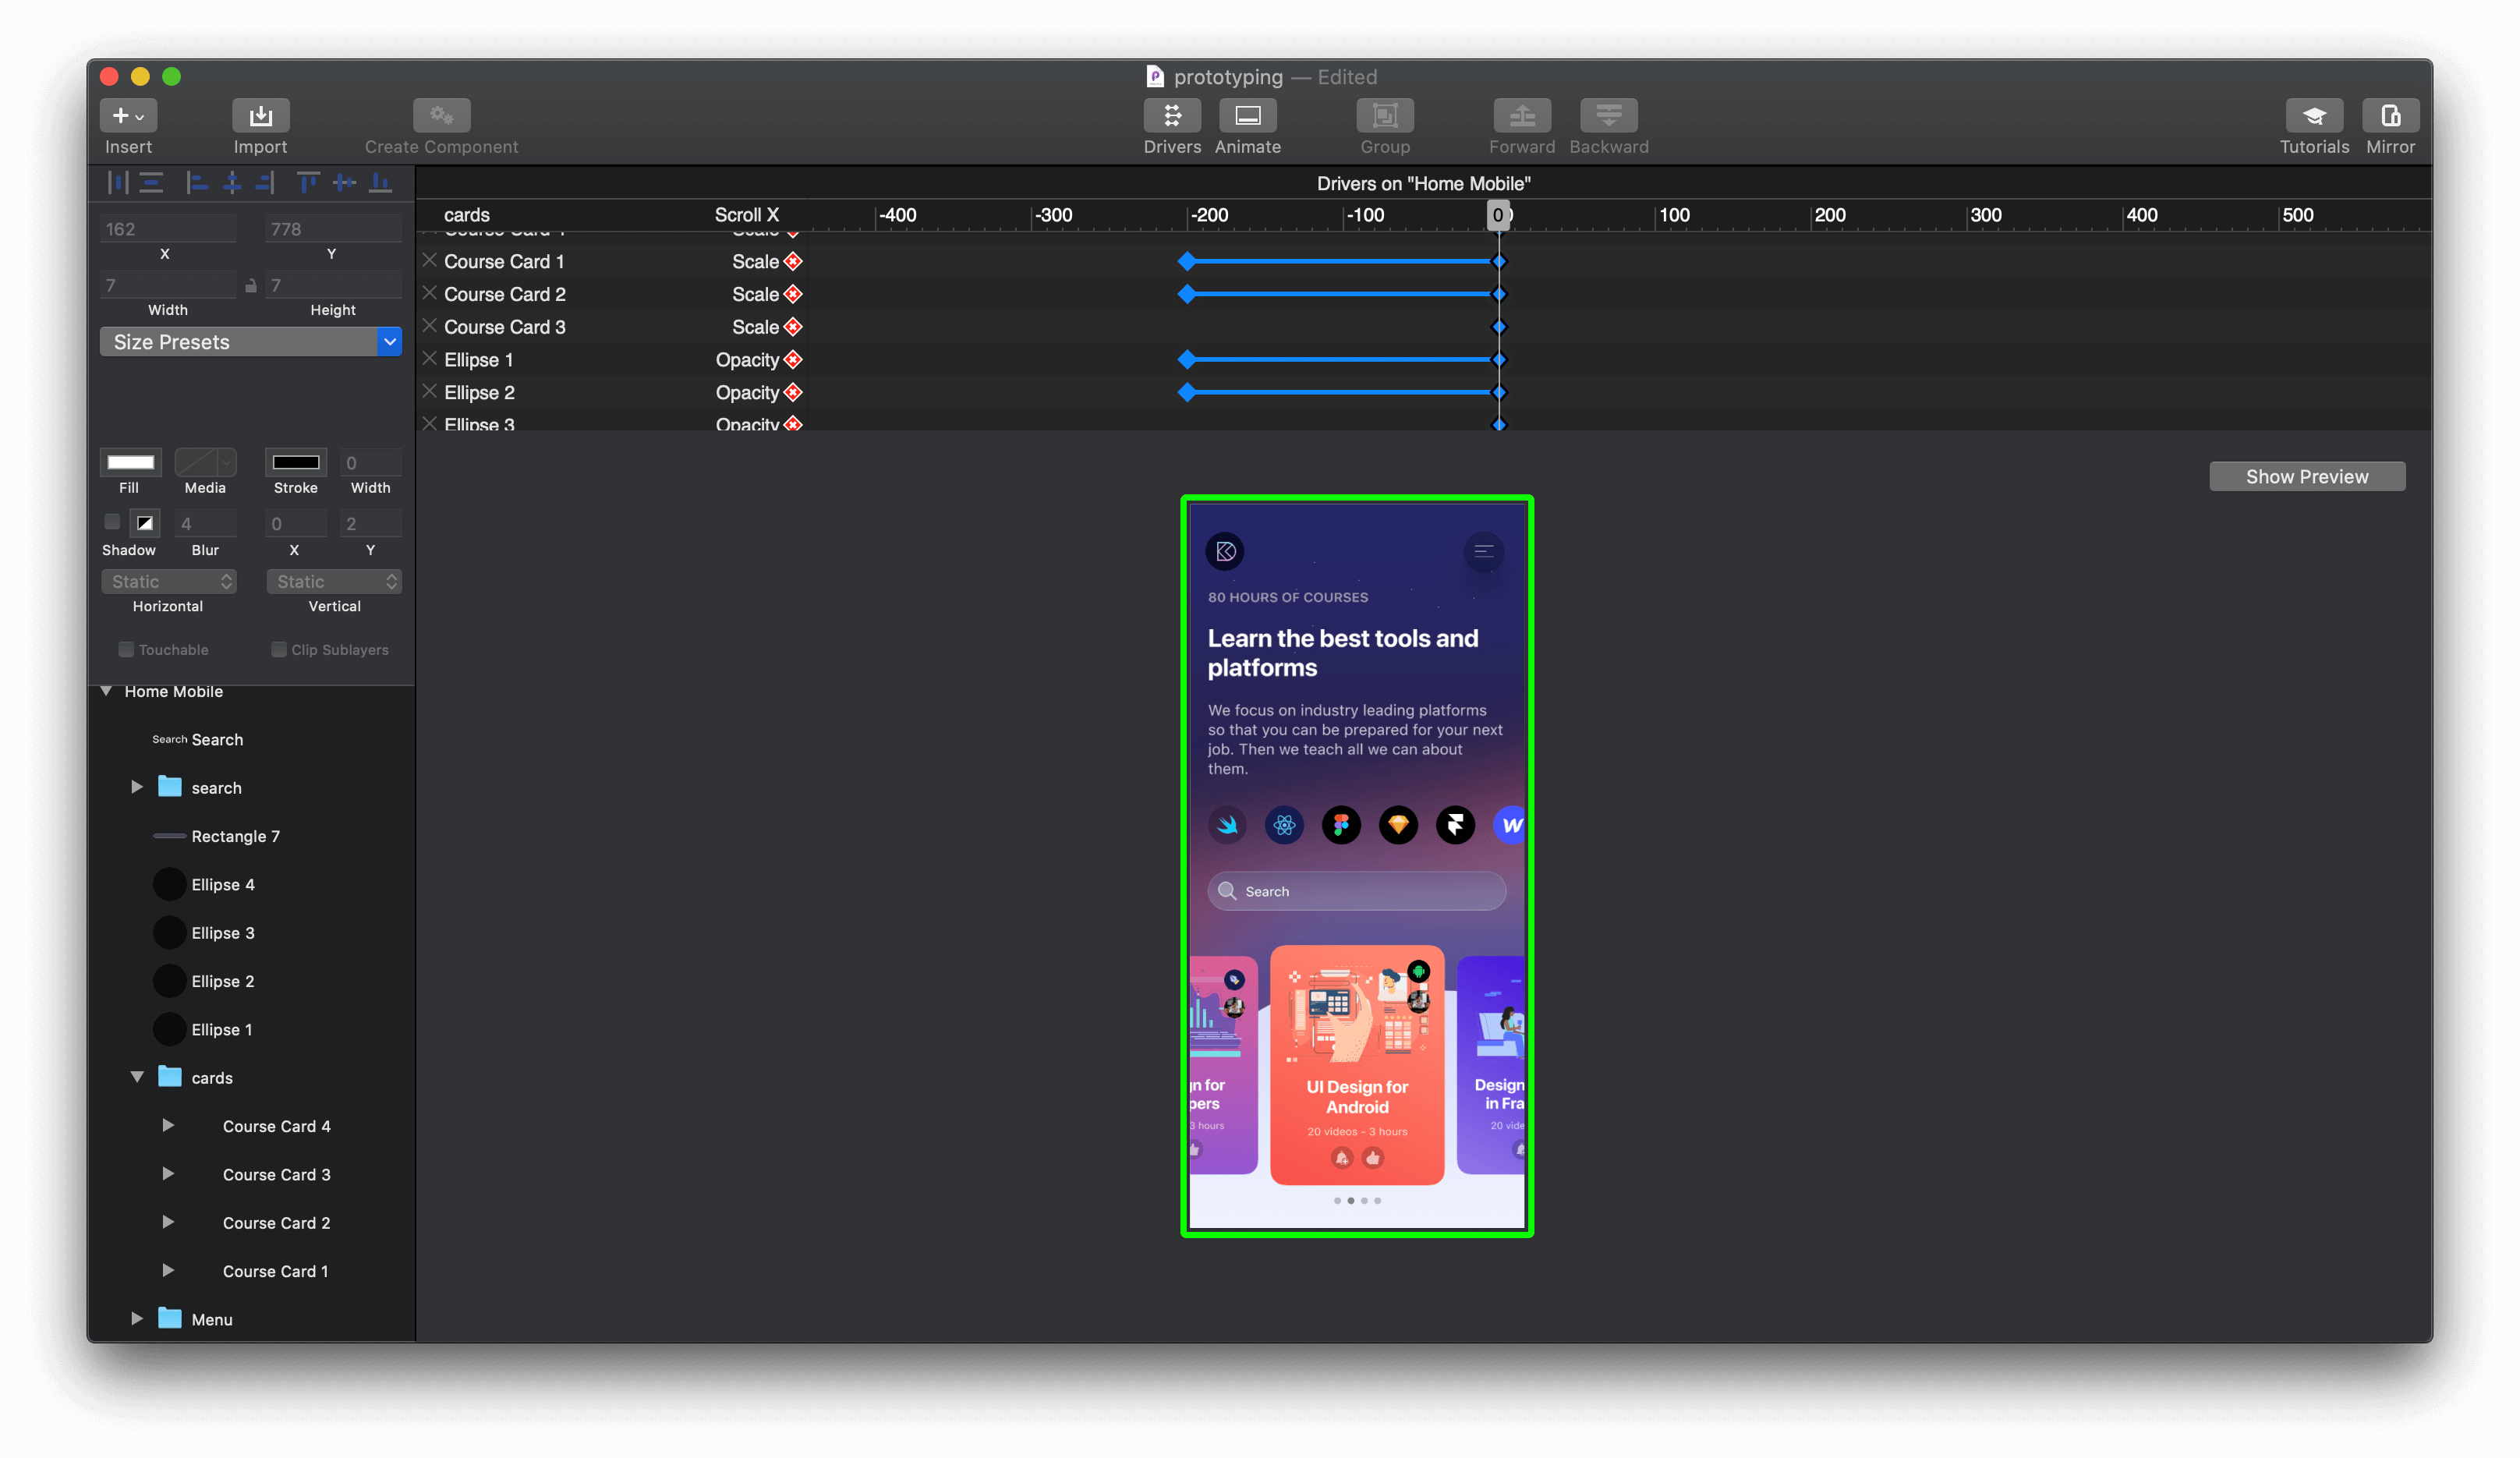Click the Fill color swatch
This screenshot has width=2520, height=1458.
(x=130, y=462)
